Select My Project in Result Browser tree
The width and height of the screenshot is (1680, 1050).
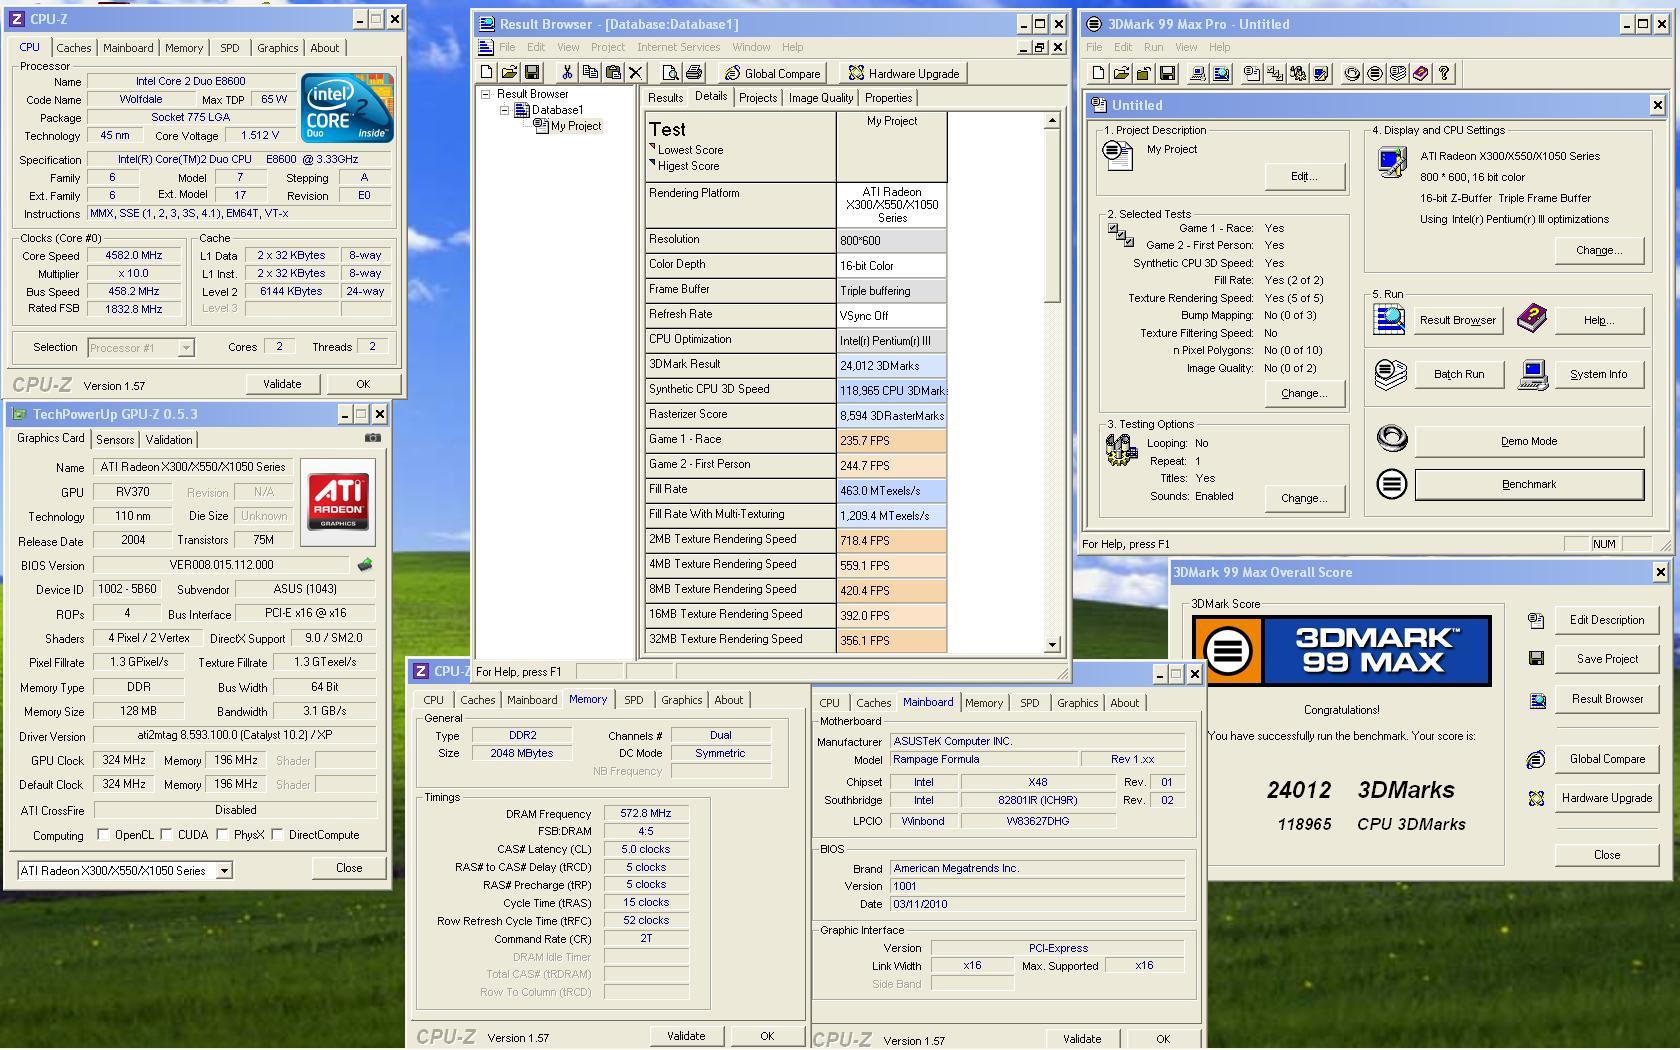576,126
